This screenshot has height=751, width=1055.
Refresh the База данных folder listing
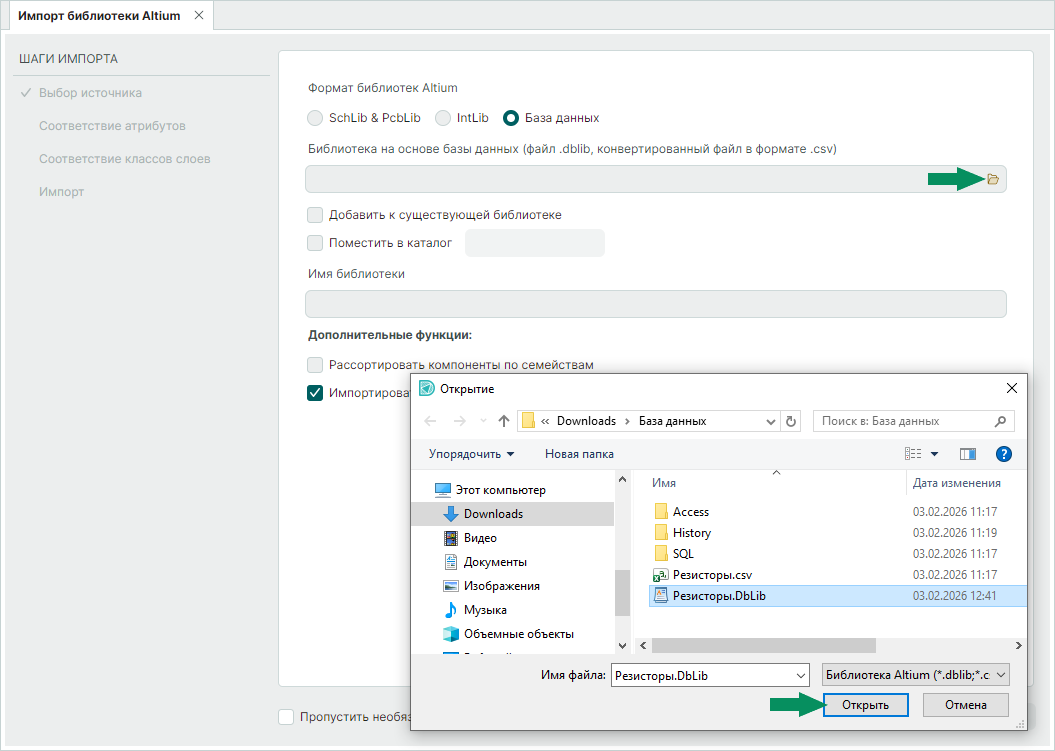(791, 421)
